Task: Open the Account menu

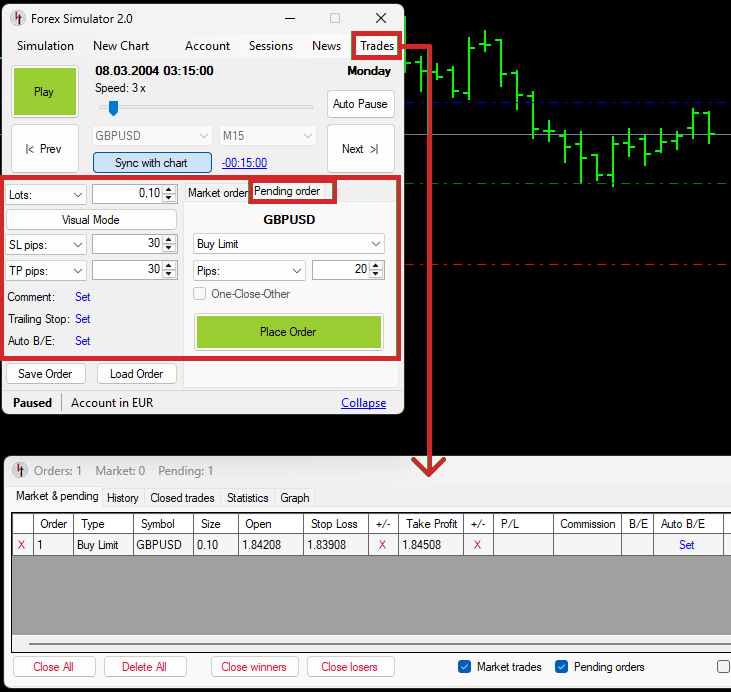Action: tap(207, 46)
